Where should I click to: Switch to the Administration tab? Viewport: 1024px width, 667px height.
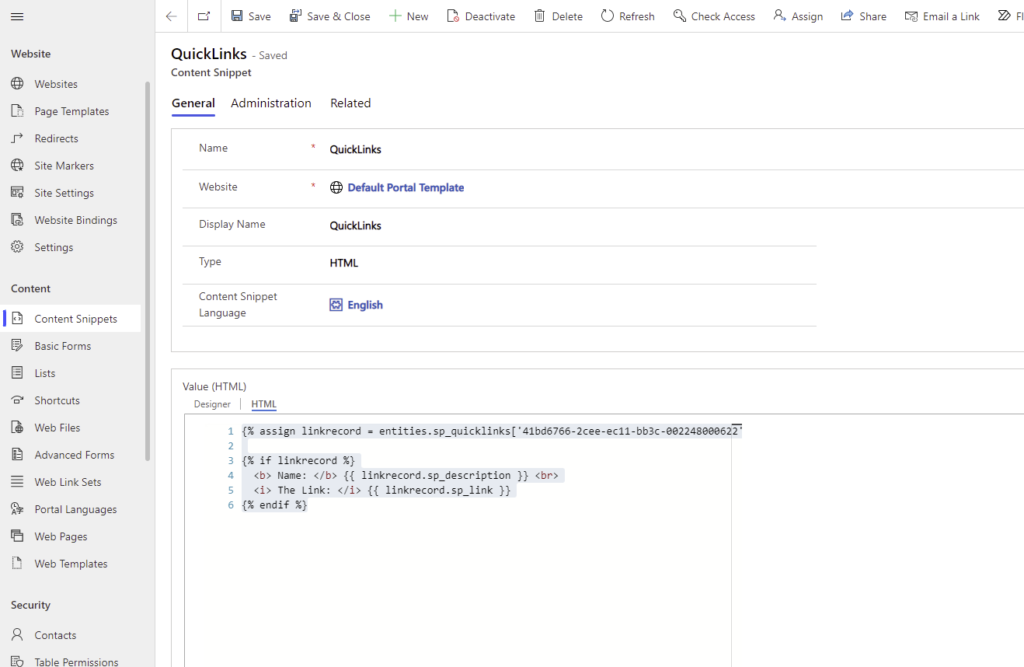(x=271, y=103)
